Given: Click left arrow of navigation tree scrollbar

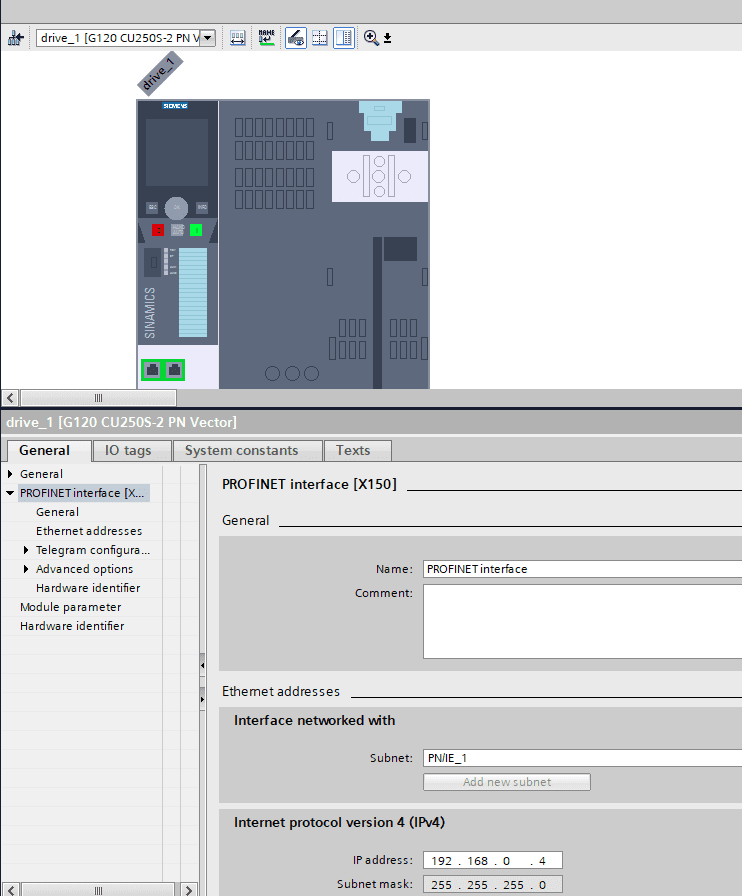Looking at the screenshot, I should pyautogui.click(x=10, y=890).
